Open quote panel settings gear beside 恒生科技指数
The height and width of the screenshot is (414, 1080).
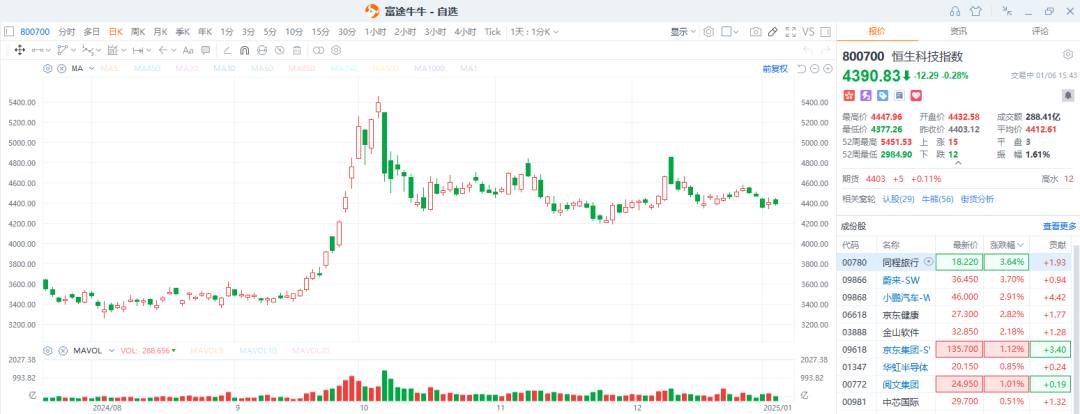point(1068,54)
